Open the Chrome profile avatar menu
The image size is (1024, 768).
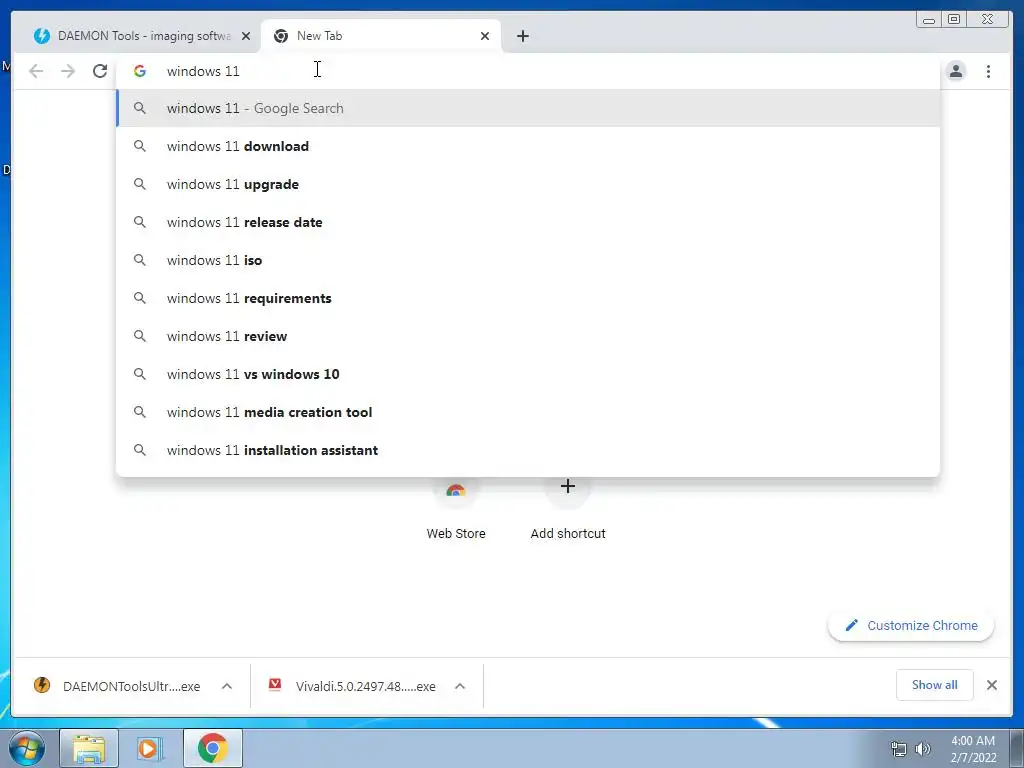coord(955,71)
